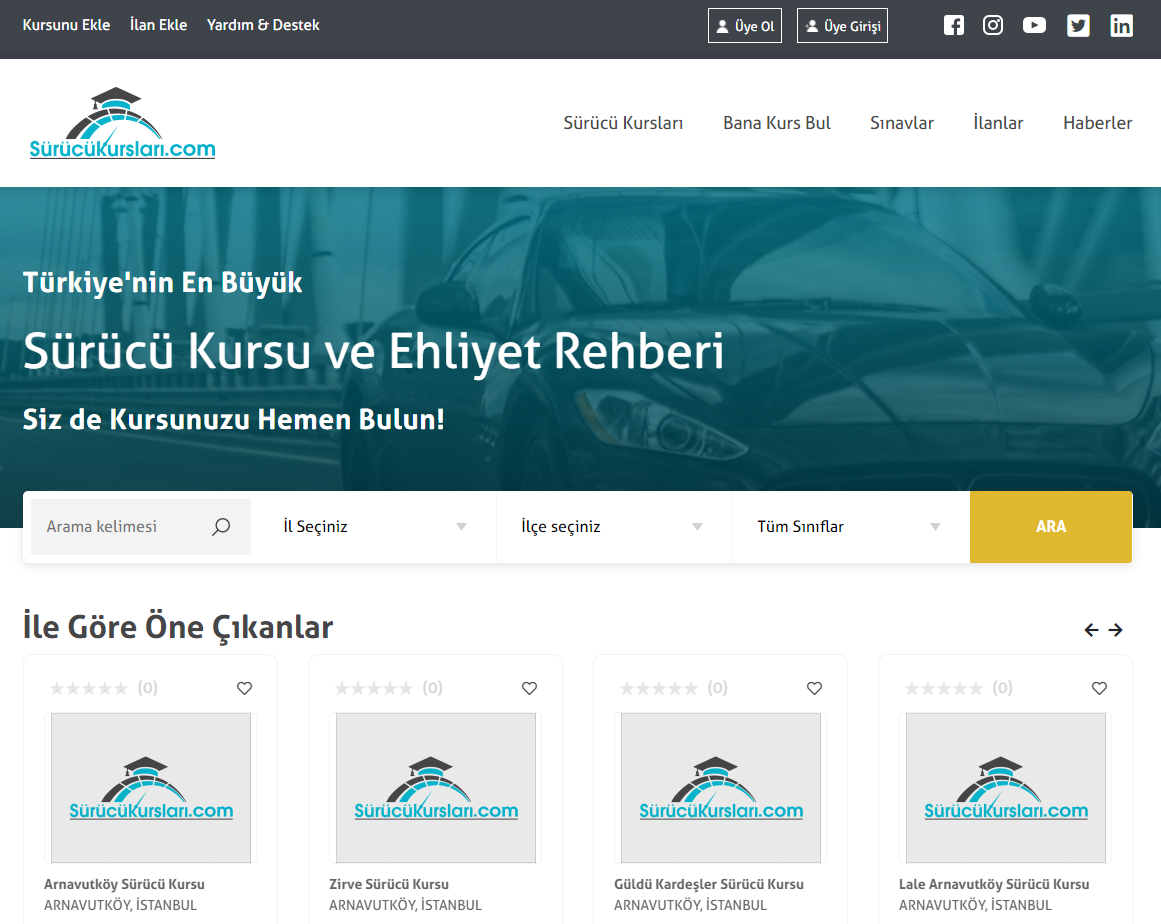Click ARNAVUTKÖY, İSTANBUL under Zirve Sürücü Kursu
This screenshot has width=1161, height=924.
[405, 905]
